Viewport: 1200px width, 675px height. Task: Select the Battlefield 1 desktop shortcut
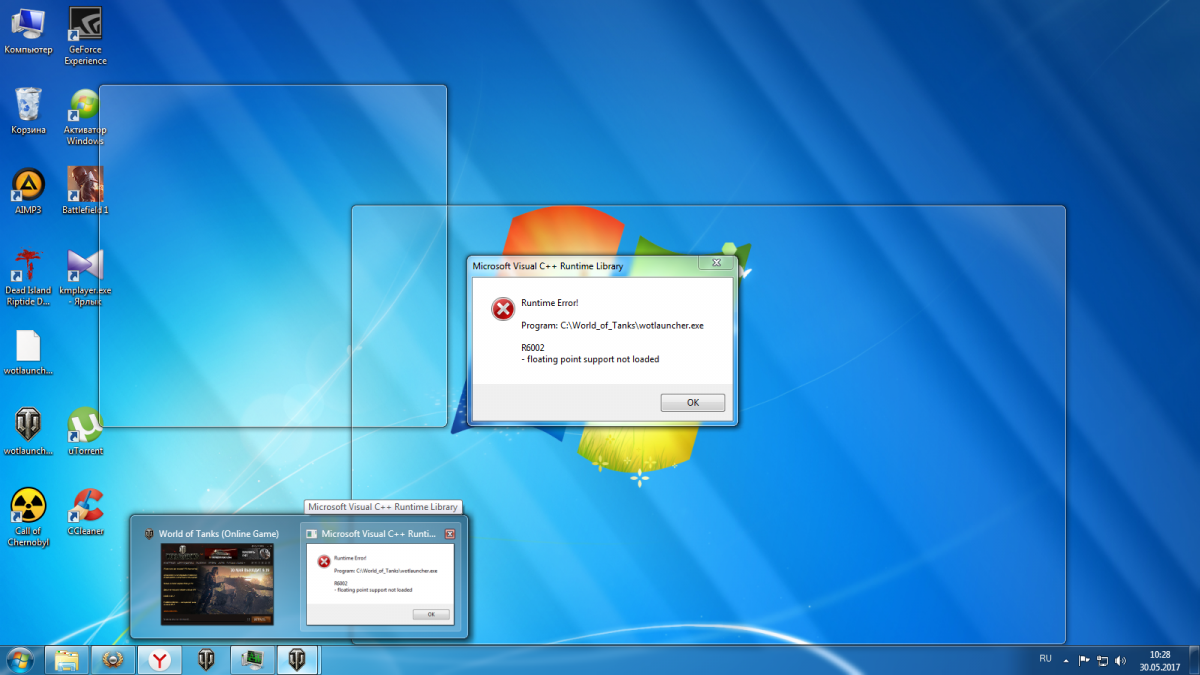coord(85,190)
